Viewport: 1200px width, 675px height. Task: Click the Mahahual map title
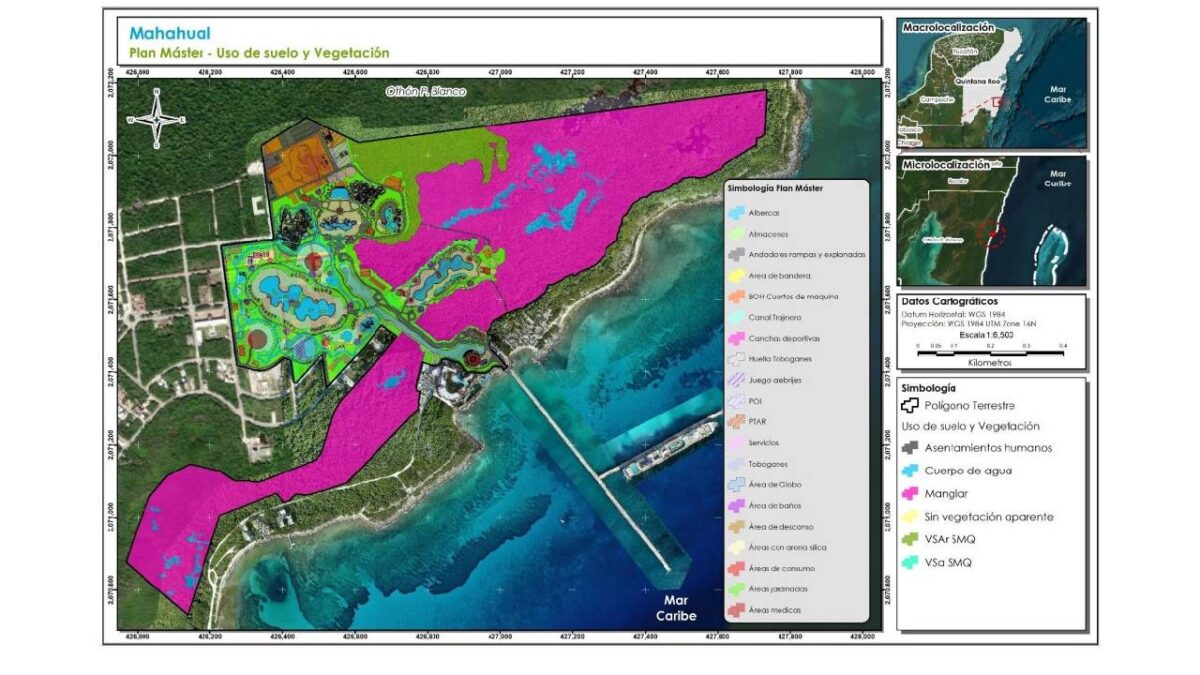coord(164,33)
